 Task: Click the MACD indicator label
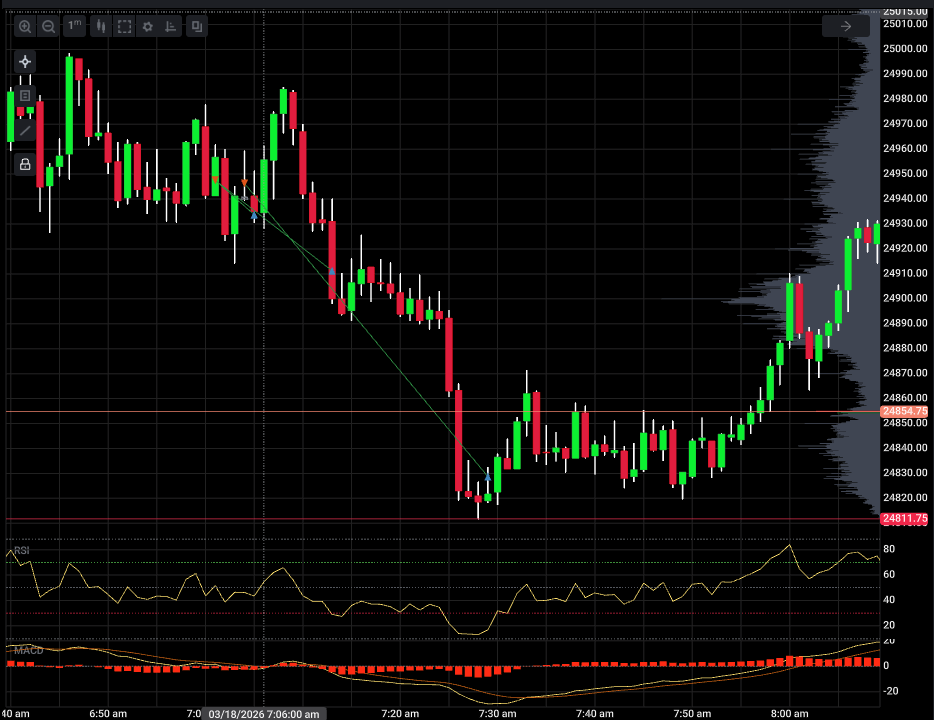pos(29,650)
